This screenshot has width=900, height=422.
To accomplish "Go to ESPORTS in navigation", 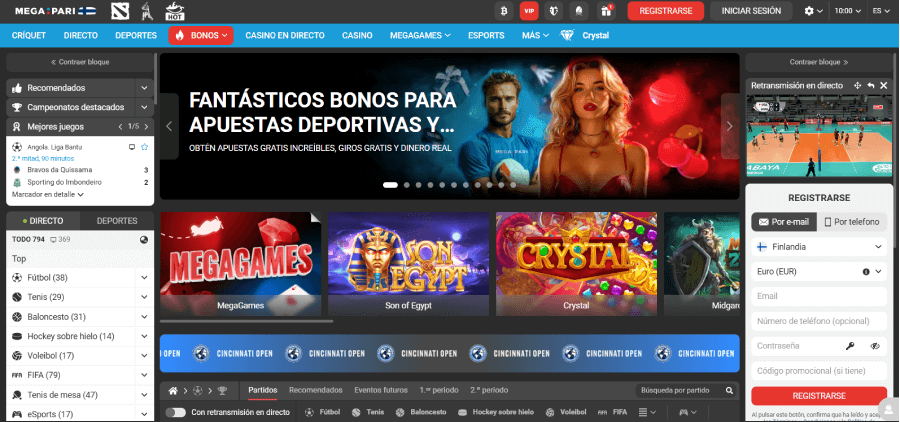I will click(x=486, y=35).
